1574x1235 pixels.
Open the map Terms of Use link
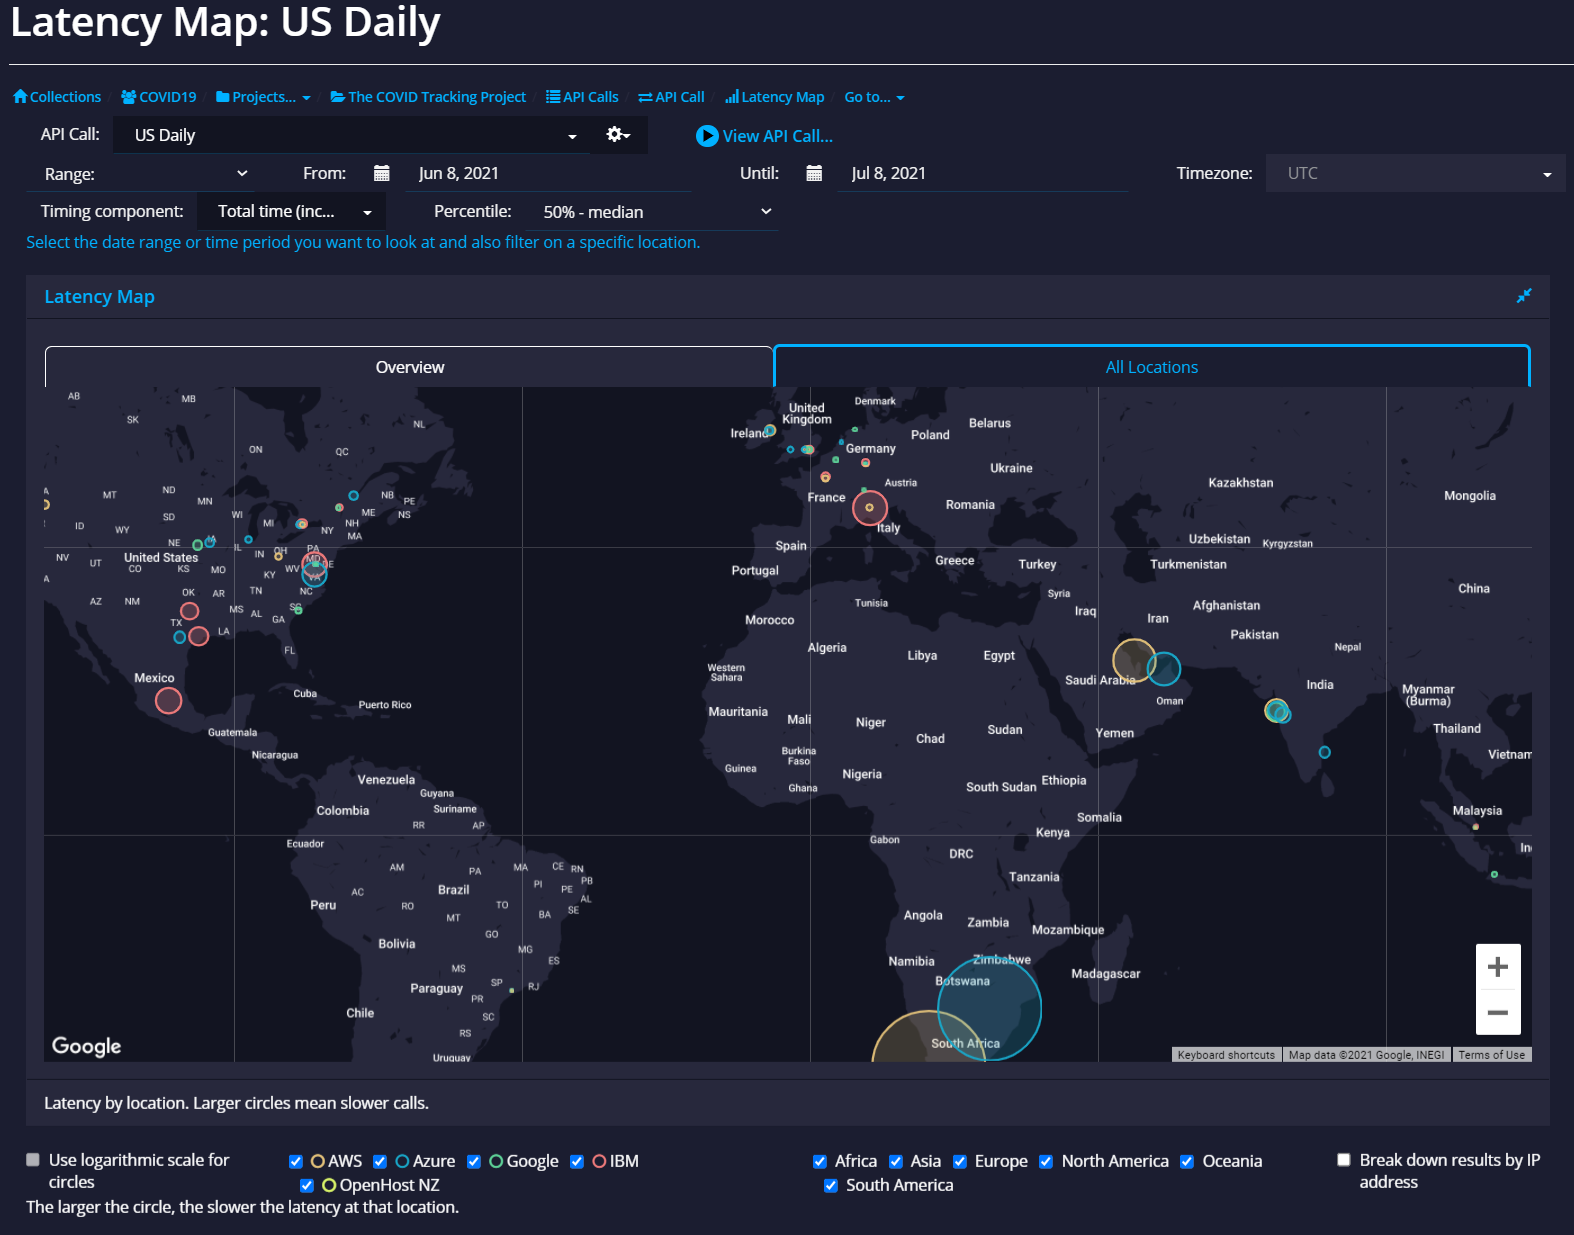pos(1491,1055)
